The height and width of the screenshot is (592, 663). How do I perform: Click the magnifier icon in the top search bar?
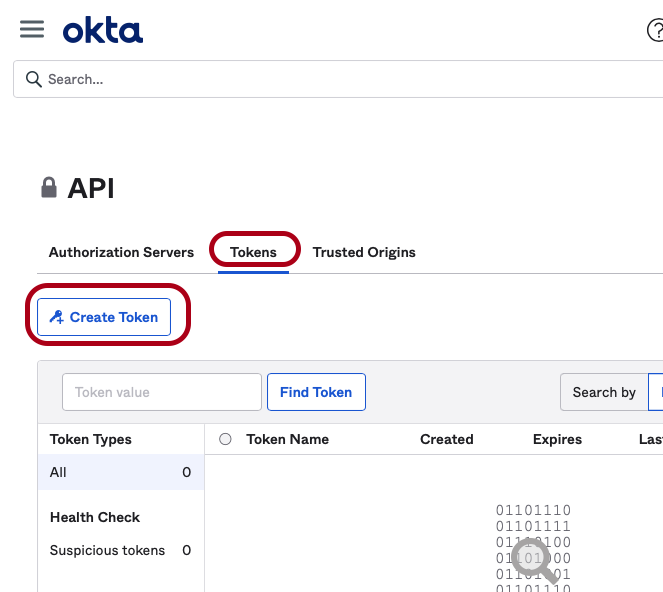[33, 79]
